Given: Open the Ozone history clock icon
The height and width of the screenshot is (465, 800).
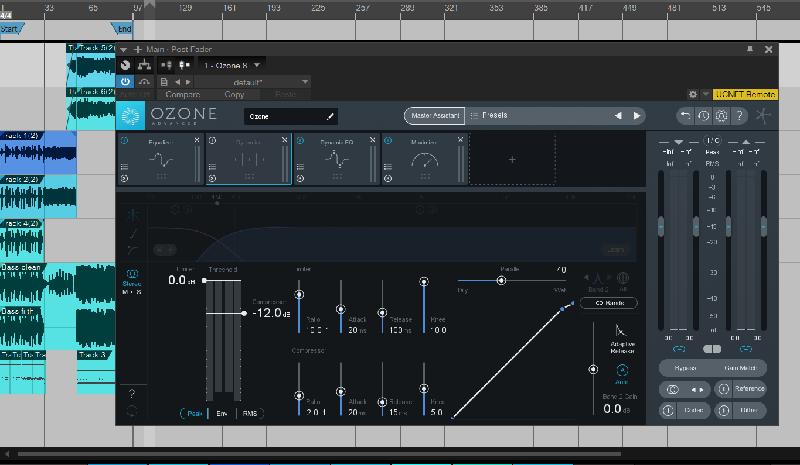Looking at the screenshot, I should [x=703, y=116].
